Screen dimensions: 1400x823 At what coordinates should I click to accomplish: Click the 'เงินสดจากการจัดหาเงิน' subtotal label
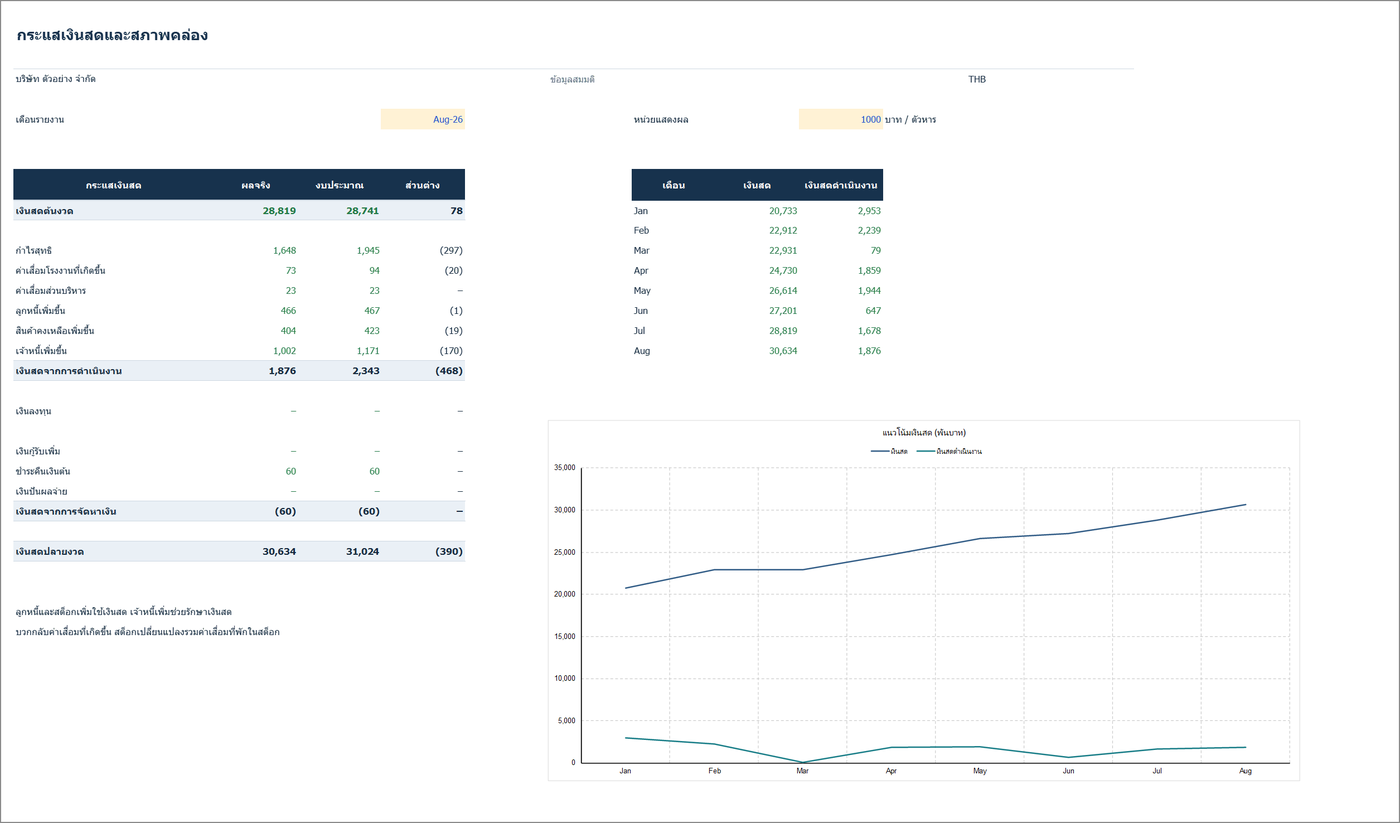pos(66,512)
